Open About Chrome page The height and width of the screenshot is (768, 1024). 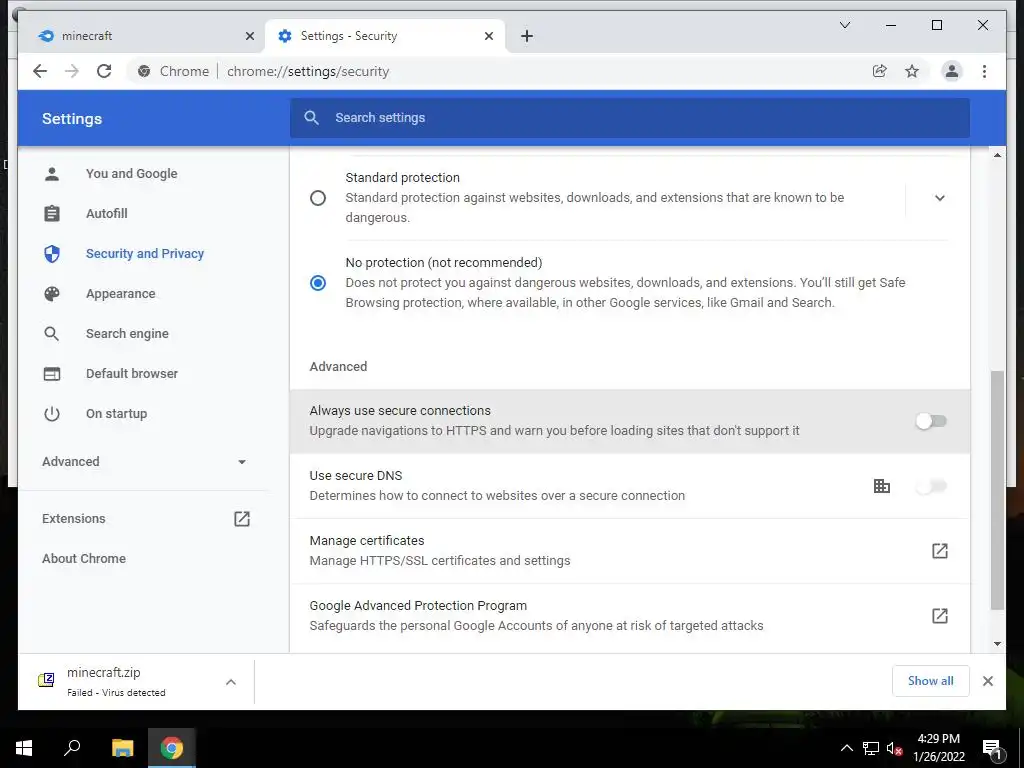pyautogui.click(x=84, y=558)
